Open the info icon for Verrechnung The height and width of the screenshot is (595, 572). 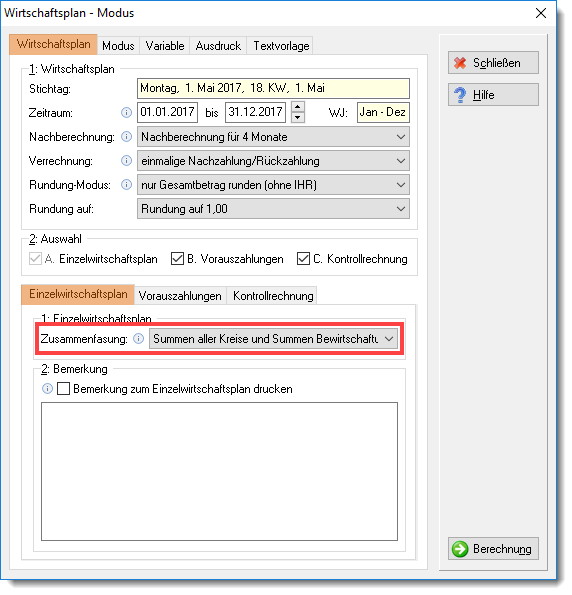(x=126, y=161)
